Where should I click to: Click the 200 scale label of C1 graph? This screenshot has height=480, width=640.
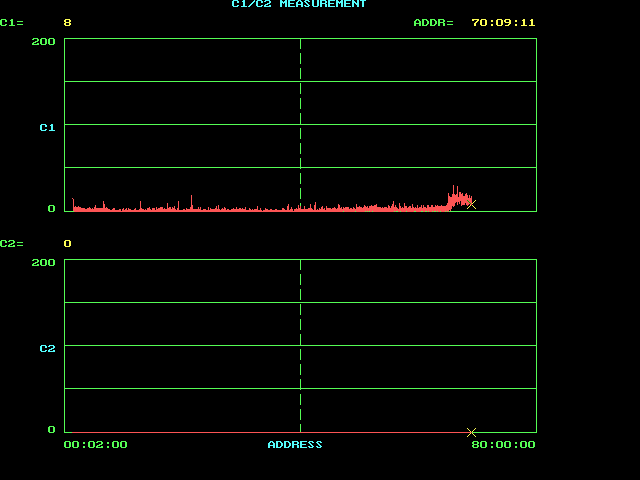point(44,42)
